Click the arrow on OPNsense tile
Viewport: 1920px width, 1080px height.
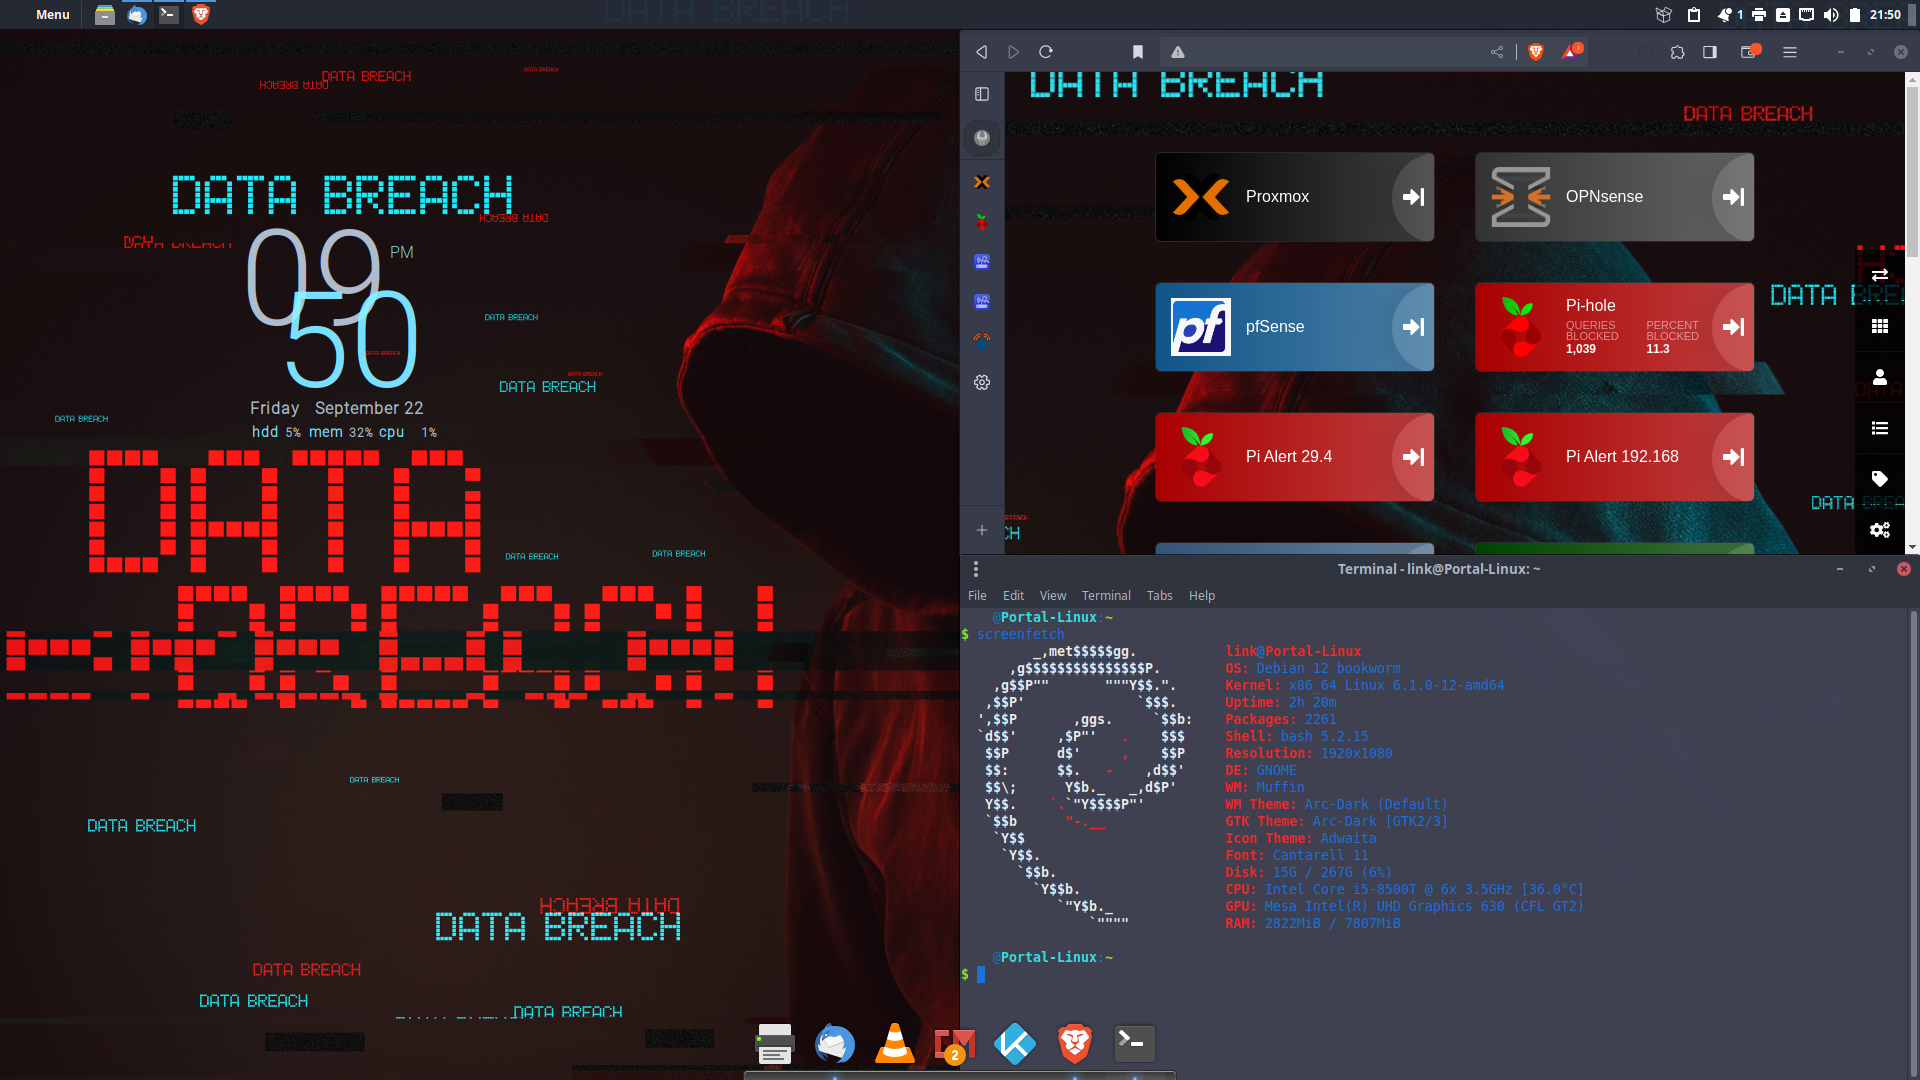coord(1733,197)
